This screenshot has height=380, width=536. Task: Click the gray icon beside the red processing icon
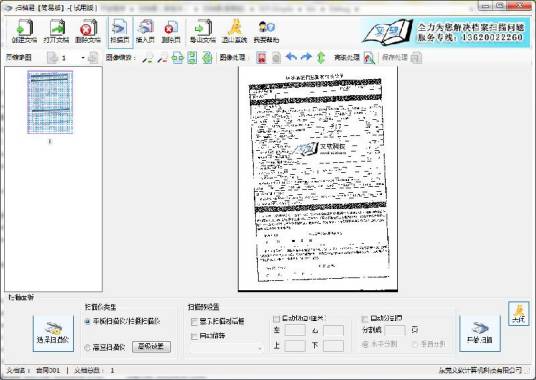276,58
